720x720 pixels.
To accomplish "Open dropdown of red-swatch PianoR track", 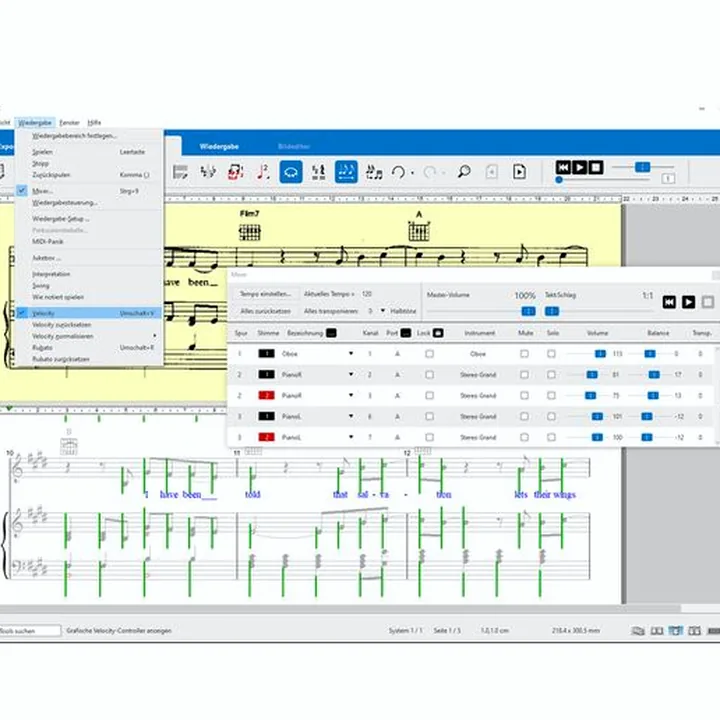I will [x=351, y=395].
